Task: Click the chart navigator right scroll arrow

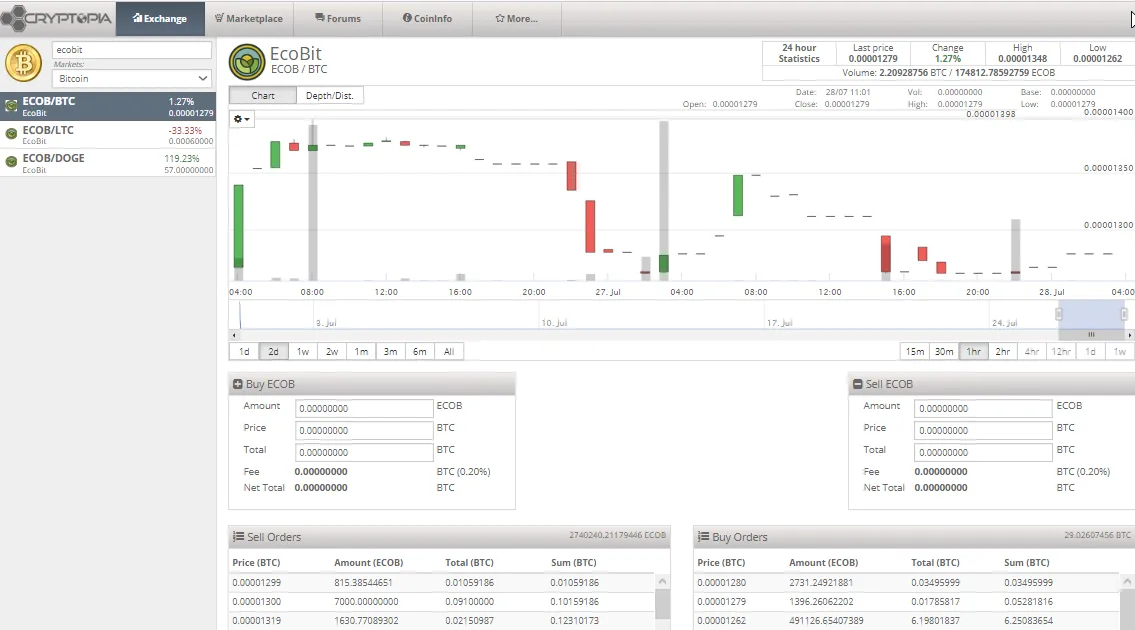Action: [1129, 335]
